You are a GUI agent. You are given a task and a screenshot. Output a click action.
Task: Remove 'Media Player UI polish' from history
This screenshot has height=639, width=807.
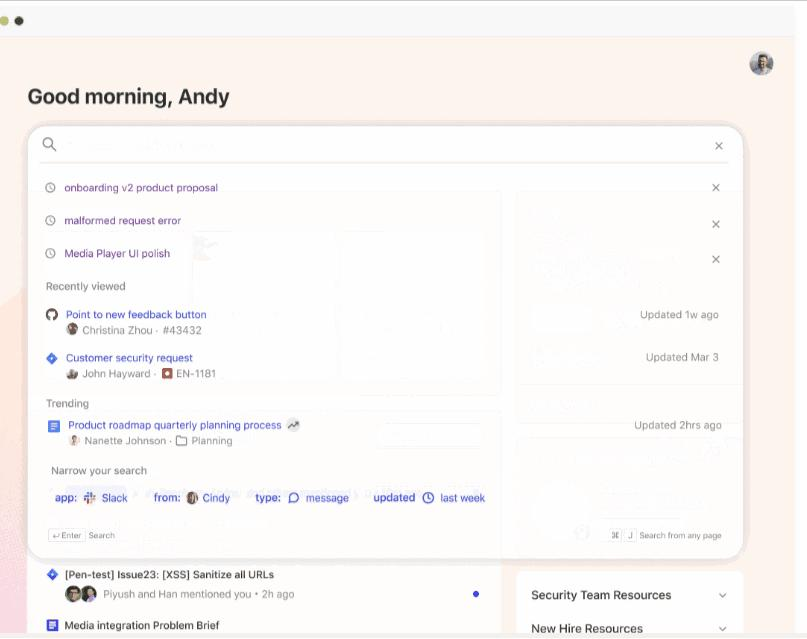716,259
